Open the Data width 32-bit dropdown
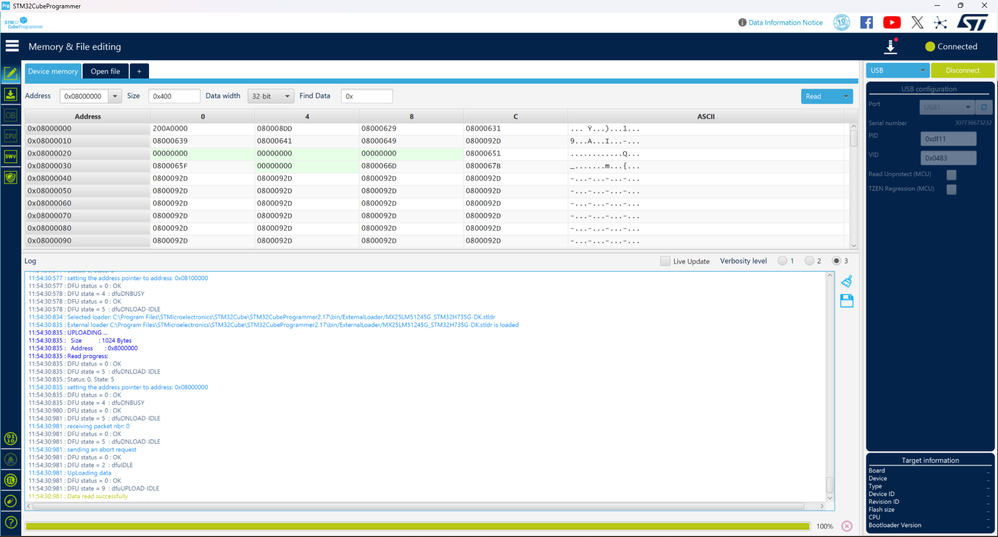 click(x=271, y=96)
